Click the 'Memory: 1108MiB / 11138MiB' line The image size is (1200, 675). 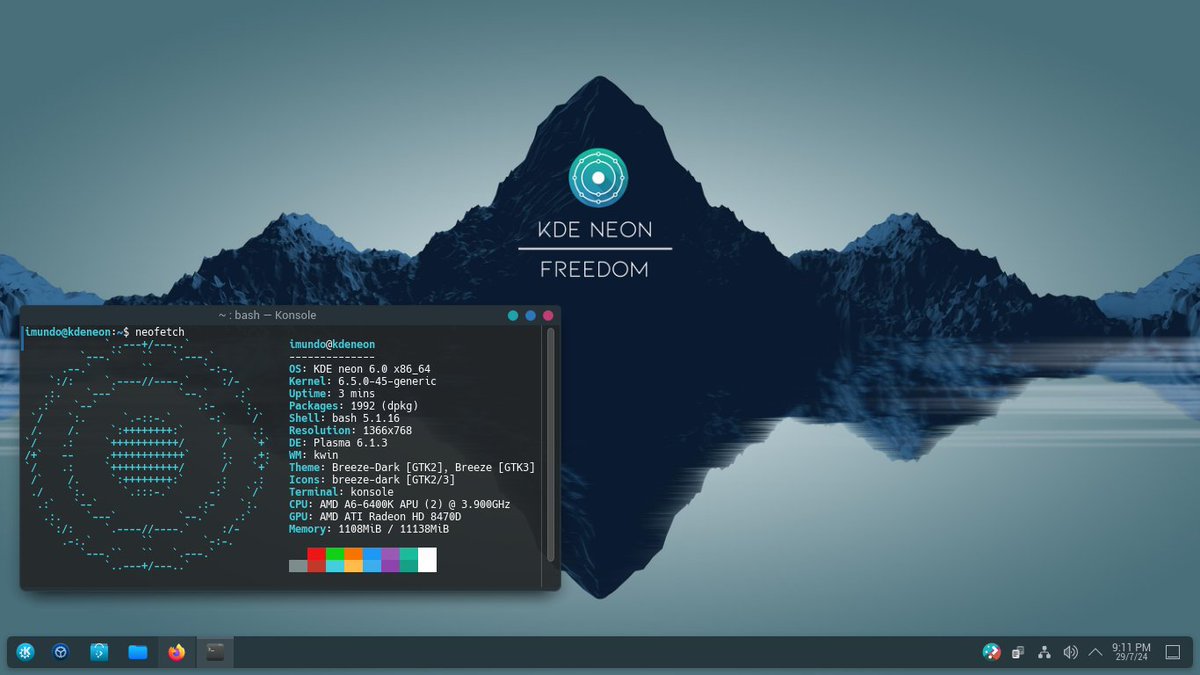coord(369,529)
